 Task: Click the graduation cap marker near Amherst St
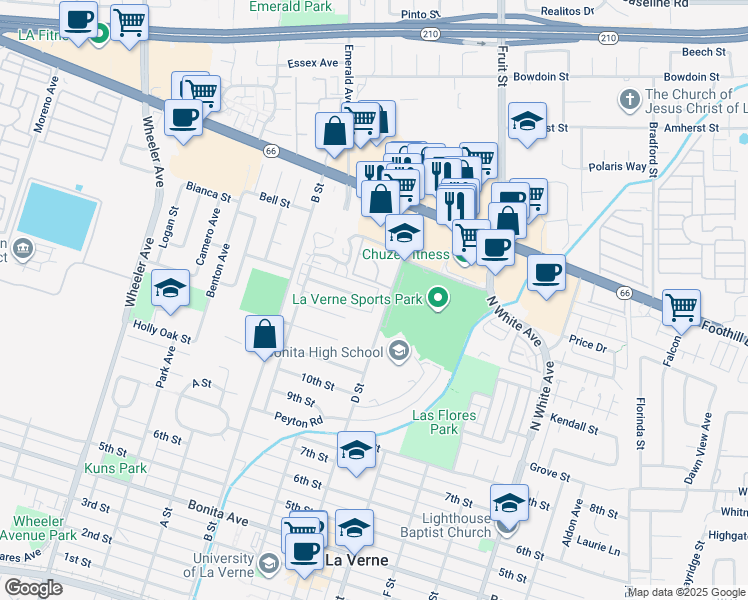coord(527,120)
